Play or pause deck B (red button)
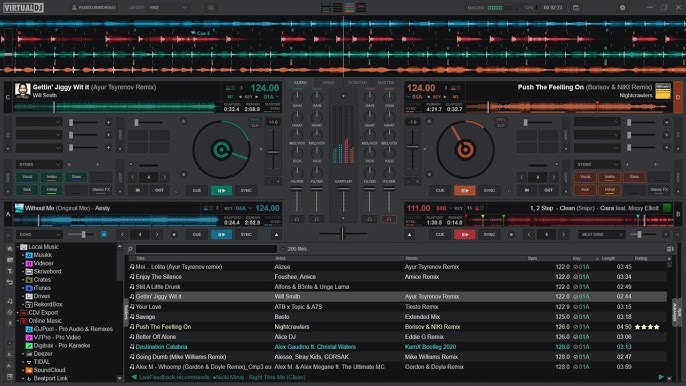 [465, 235]
